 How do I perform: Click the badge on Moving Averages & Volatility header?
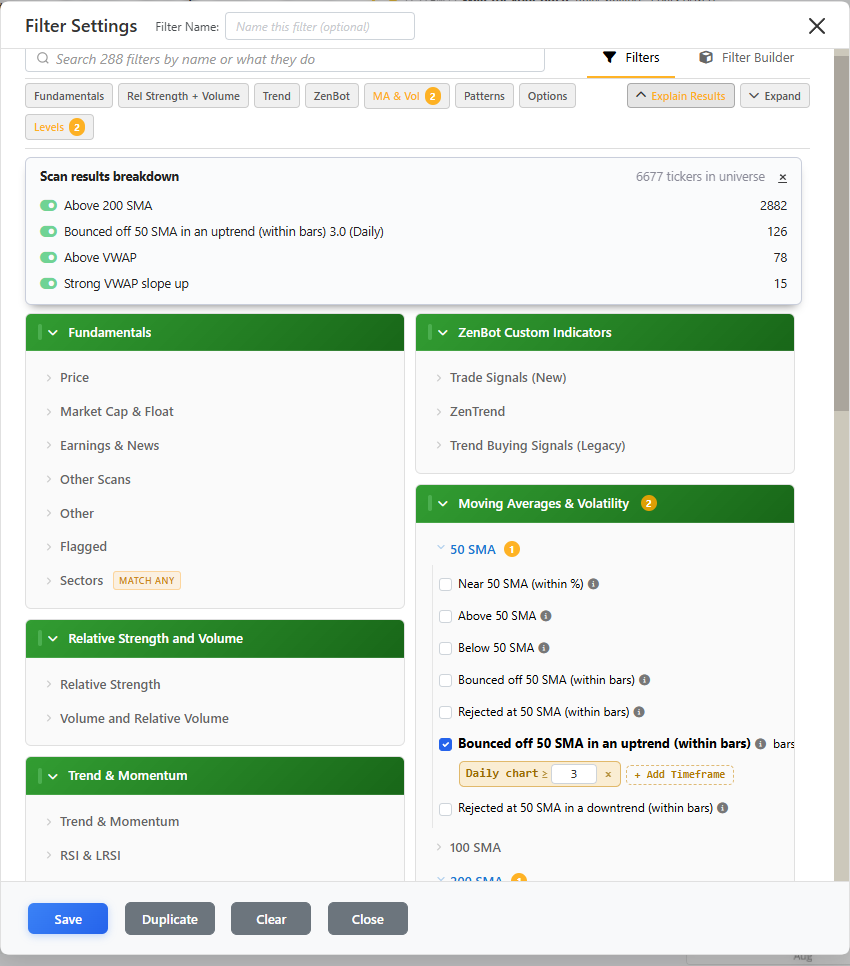coord(649,503)
